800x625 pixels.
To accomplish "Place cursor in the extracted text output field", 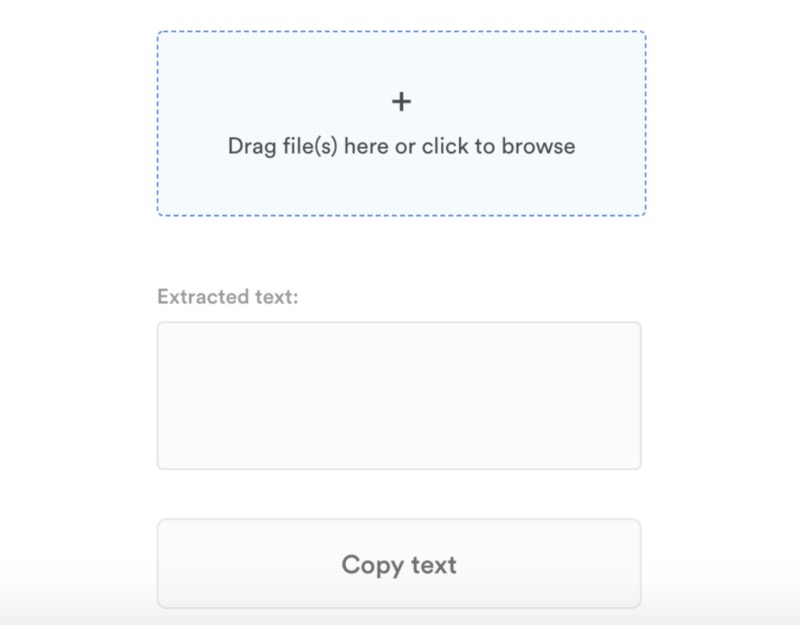I will [399, 395].
